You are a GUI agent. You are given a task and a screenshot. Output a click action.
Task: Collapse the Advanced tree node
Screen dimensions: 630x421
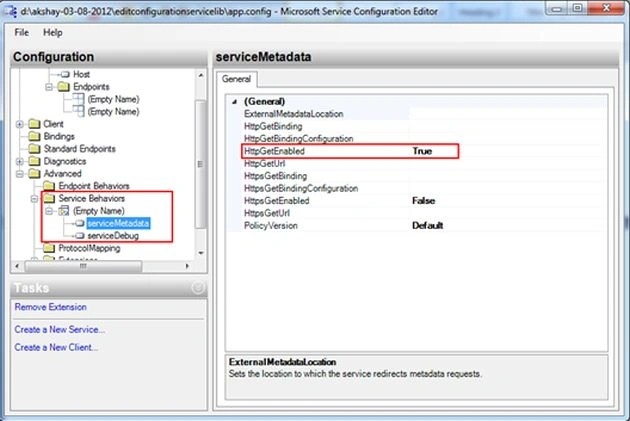[x=20, y=174]
